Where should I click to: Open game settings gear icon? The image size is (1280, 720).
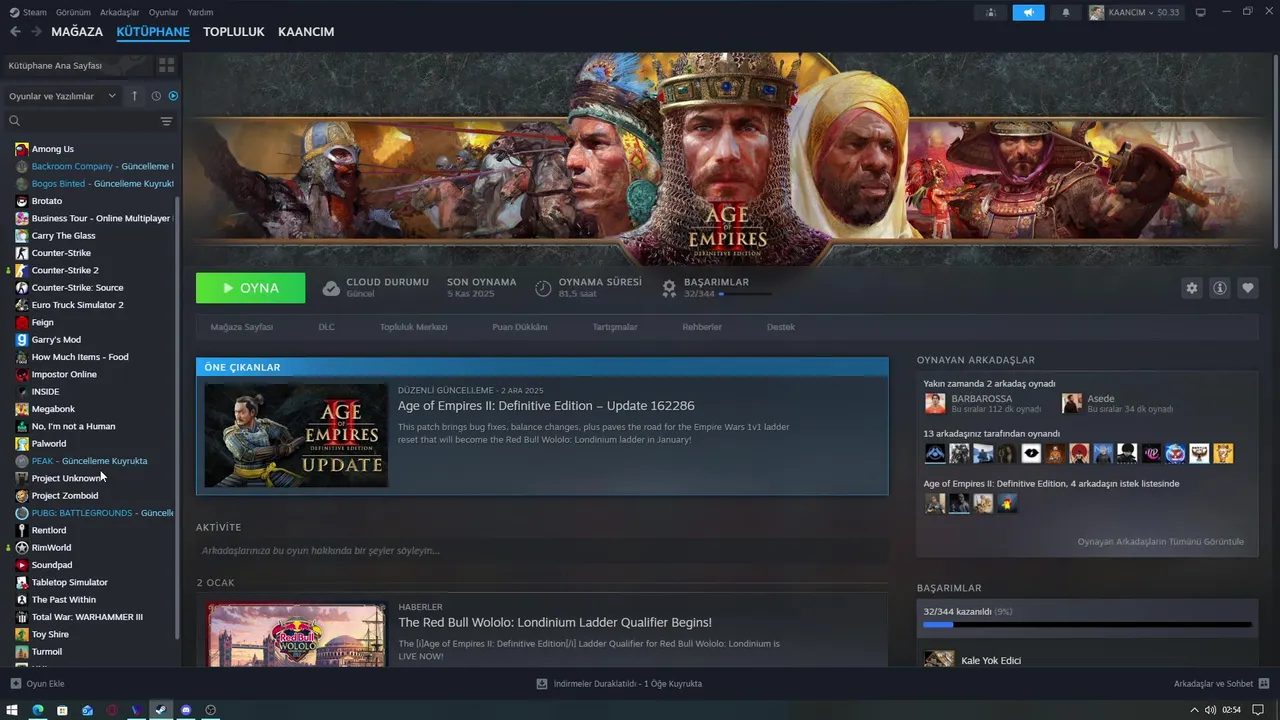click(x=1191, y=288)
